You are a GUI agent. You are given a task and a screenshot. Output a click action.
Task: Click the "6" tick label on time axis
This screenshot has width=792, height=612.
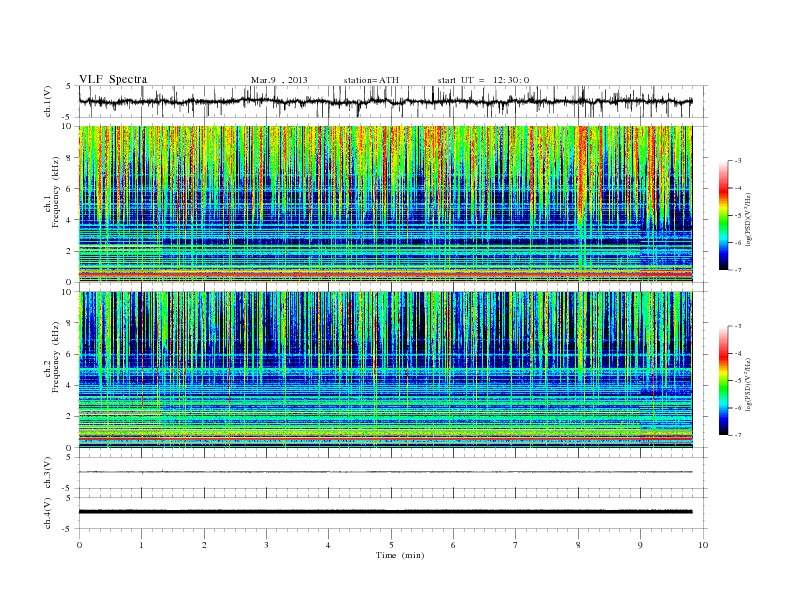click(453, 545)
